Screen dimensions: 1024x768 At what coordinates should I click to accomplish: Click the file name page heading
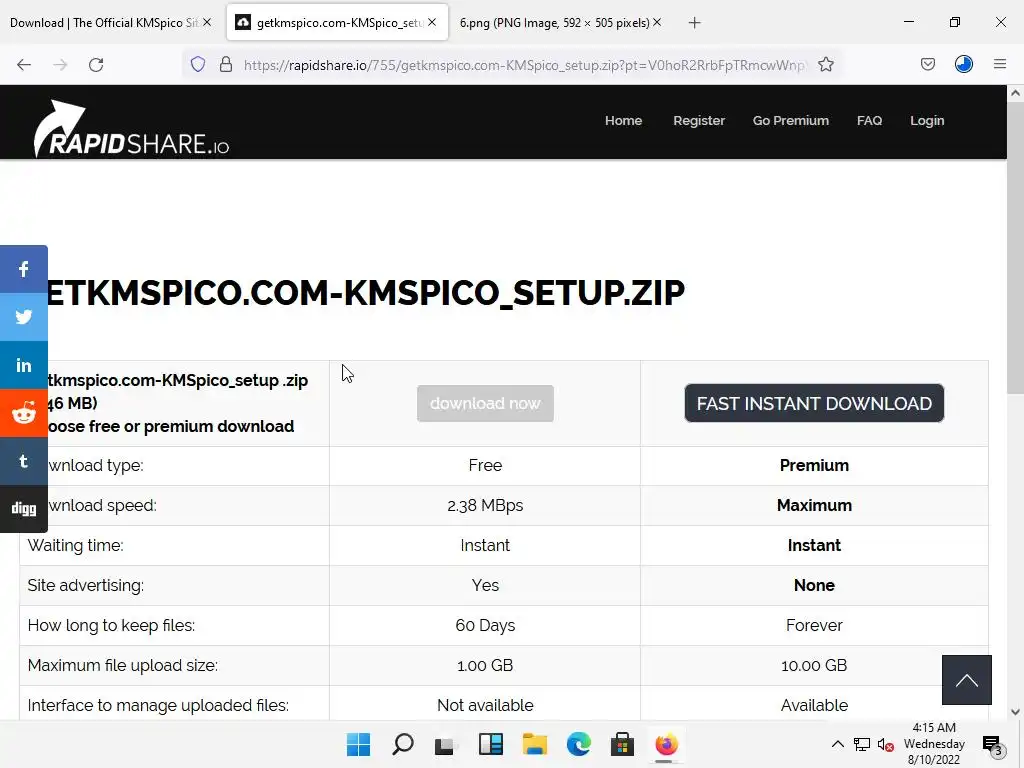pyautogui.click(x=366, y=293)
